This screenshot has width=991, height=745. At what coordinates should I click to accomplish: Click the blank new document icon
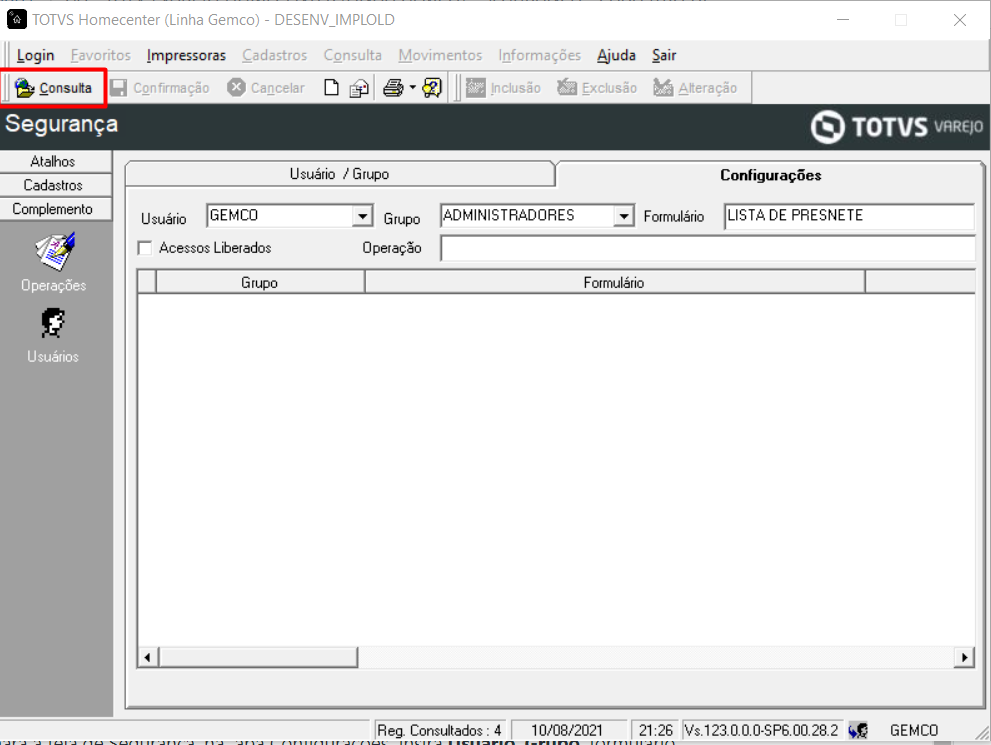click(331, 88)
